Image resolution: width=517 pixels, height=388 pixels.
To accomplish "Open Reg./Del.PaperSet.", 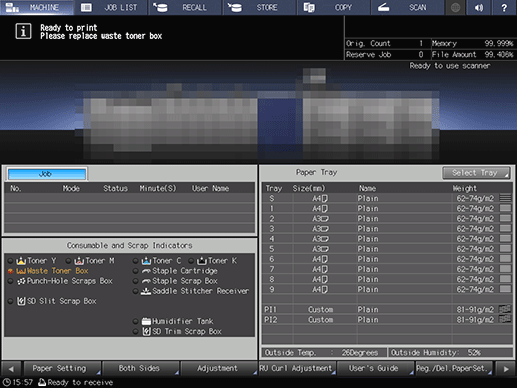I will point(454,369).
